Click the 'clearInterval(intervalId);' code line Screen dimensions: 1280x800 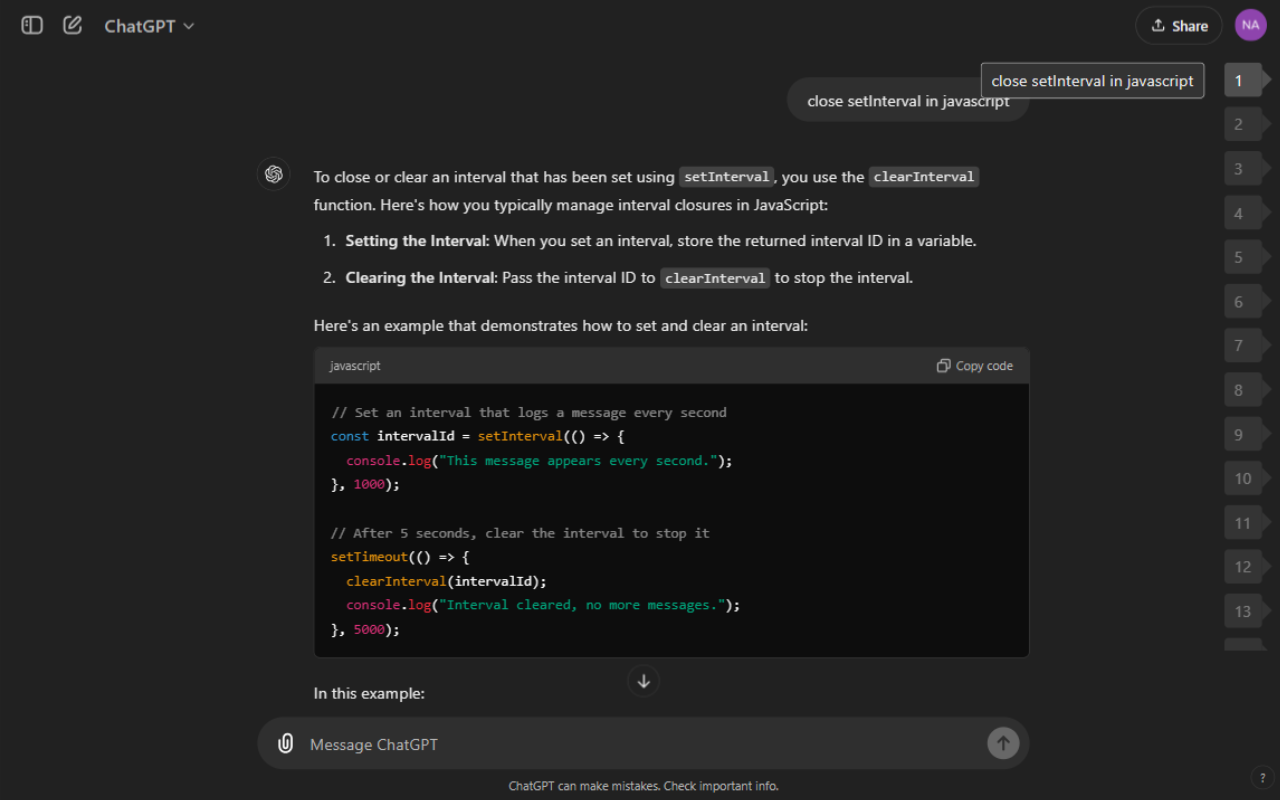tap(447, 581)
